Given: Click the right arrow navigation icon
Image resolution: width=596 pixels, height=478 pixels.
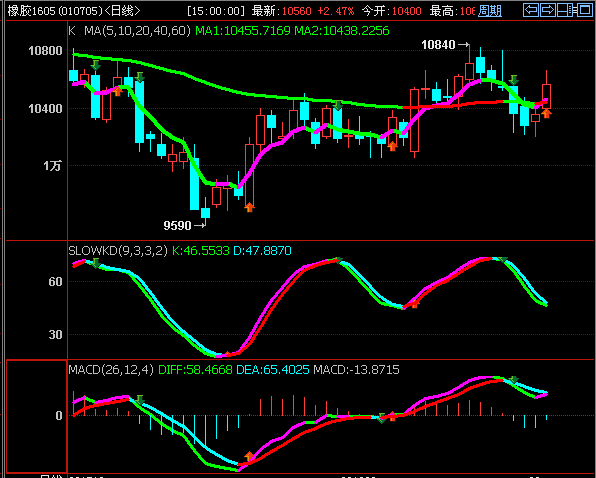Looking at the screenshot, I should click(547, 10).
